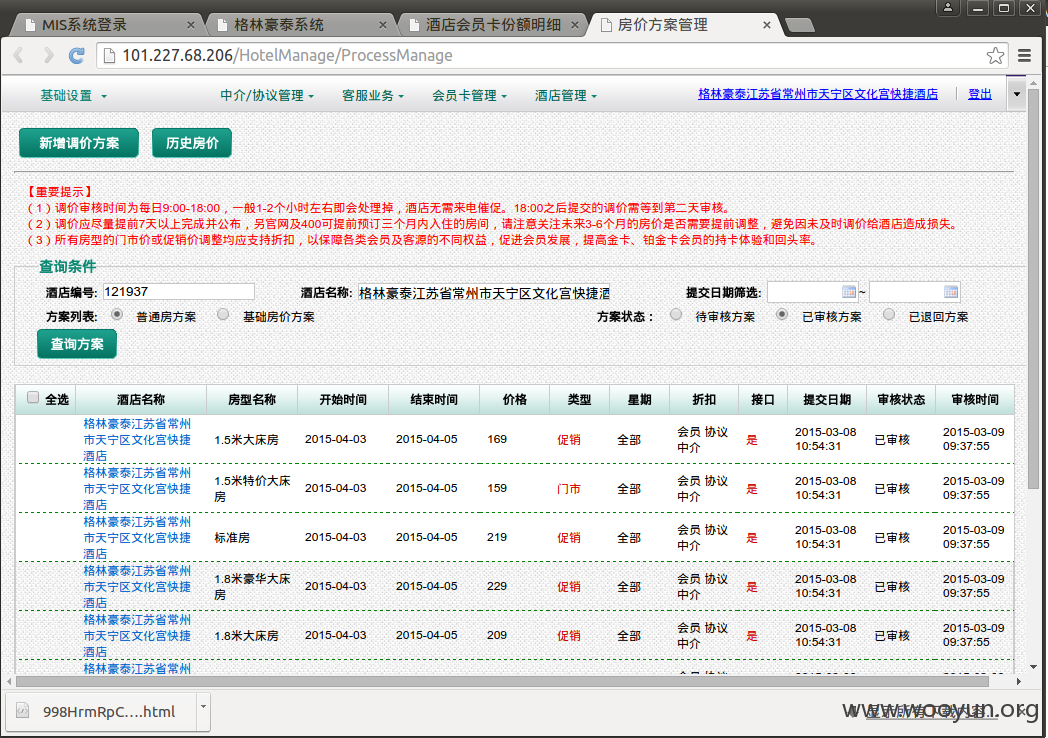Click the scroll-down arrow of vertical scrollbar
The width and height of the screenshot is (1048, 738).
(1033, 666)
